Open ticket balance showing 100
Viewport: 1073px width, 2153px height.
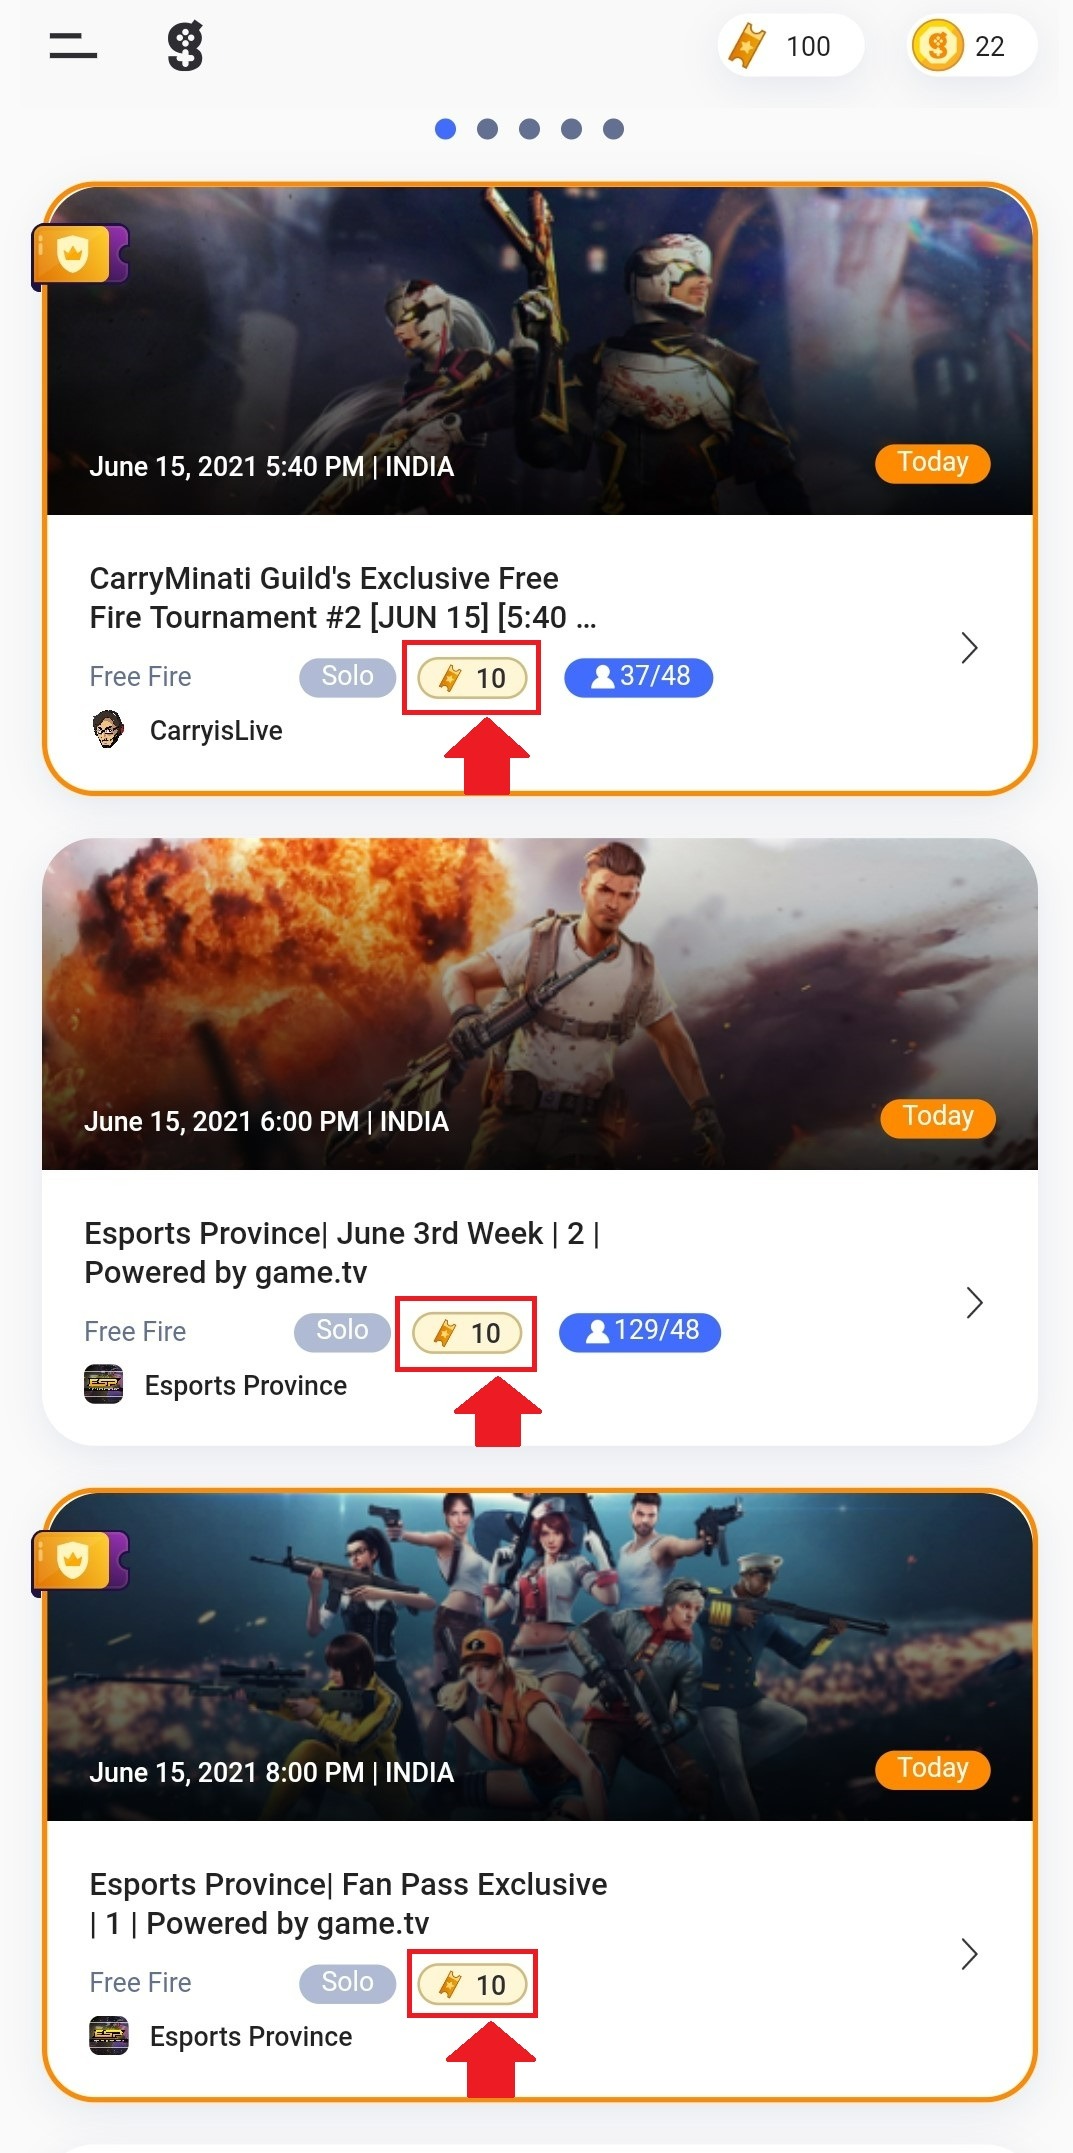coord(790,46)
